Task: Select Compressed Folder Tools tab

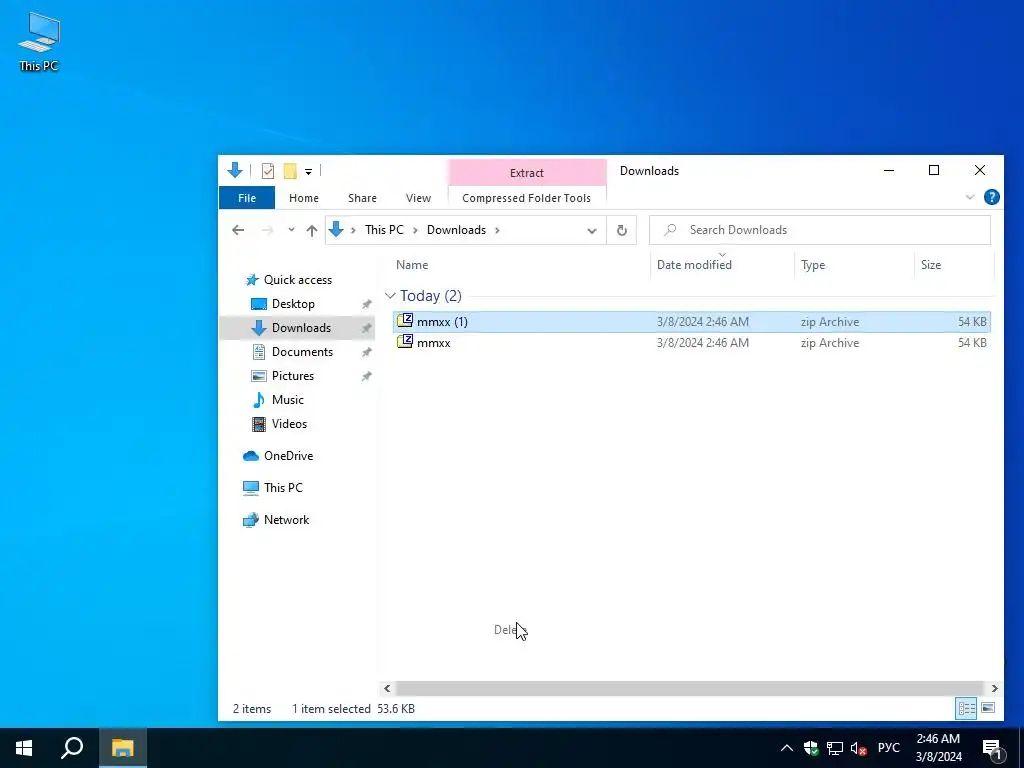Action: tap(526, 198)
